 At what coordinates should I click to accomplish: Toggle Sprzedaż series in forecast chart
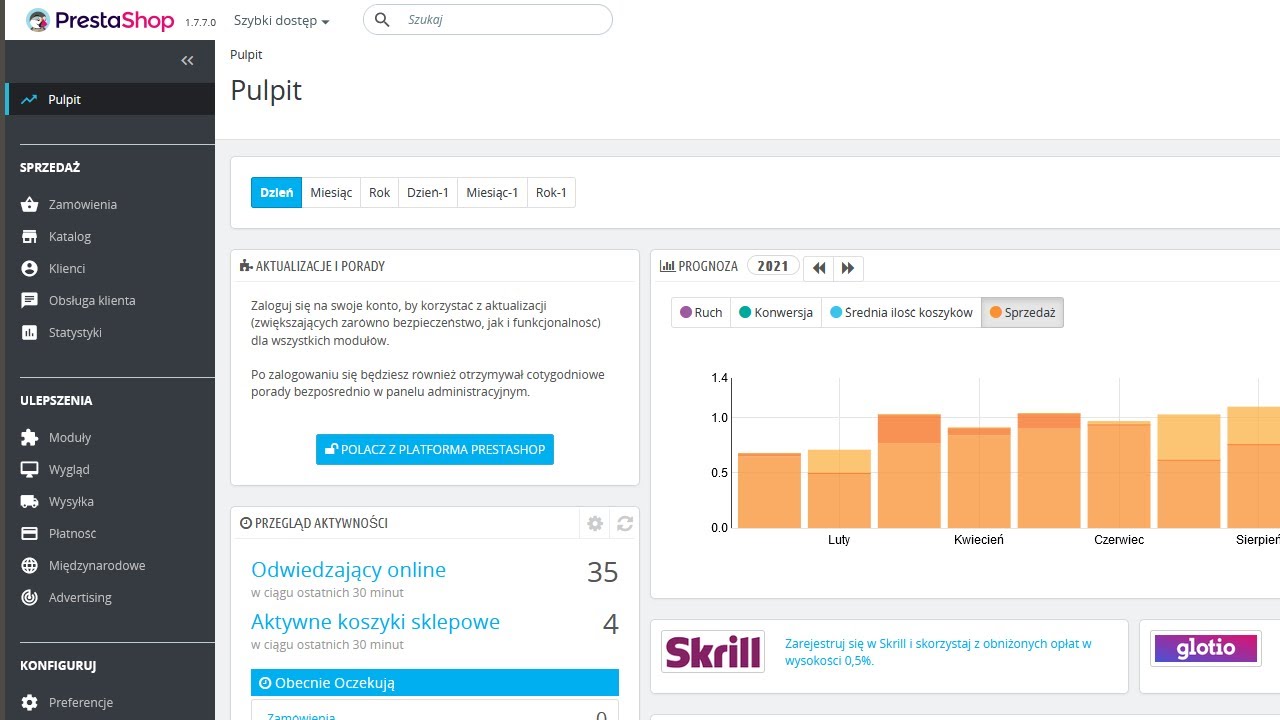[x=1022, y=312]
